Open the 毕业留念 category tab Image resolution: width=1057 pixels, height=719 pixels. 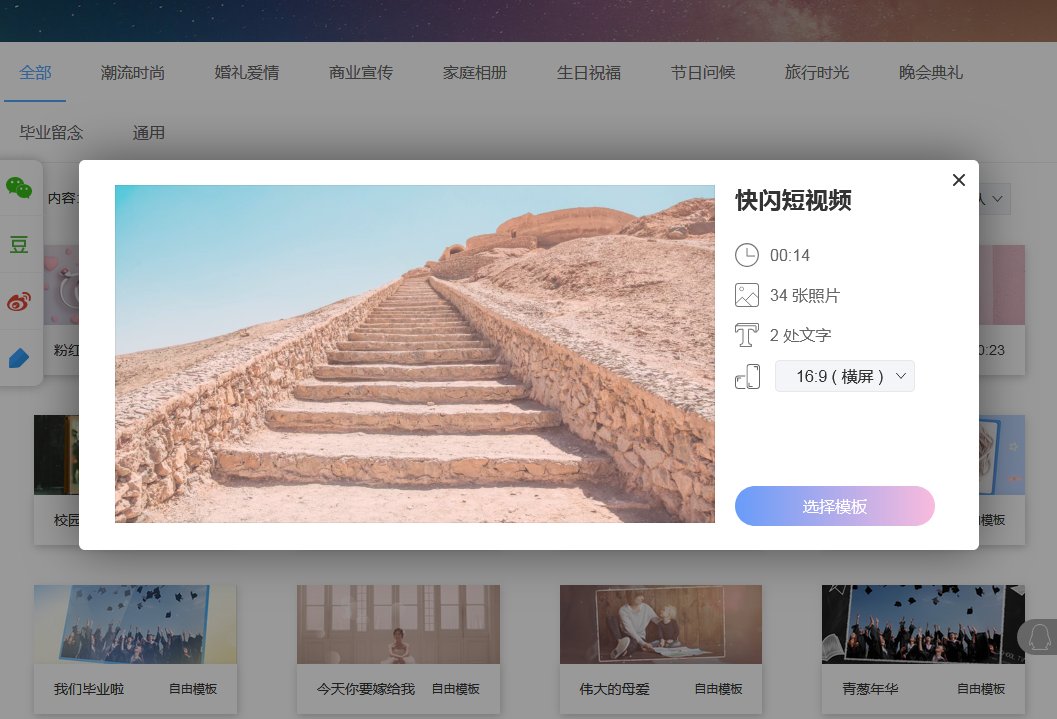[52, 132]
